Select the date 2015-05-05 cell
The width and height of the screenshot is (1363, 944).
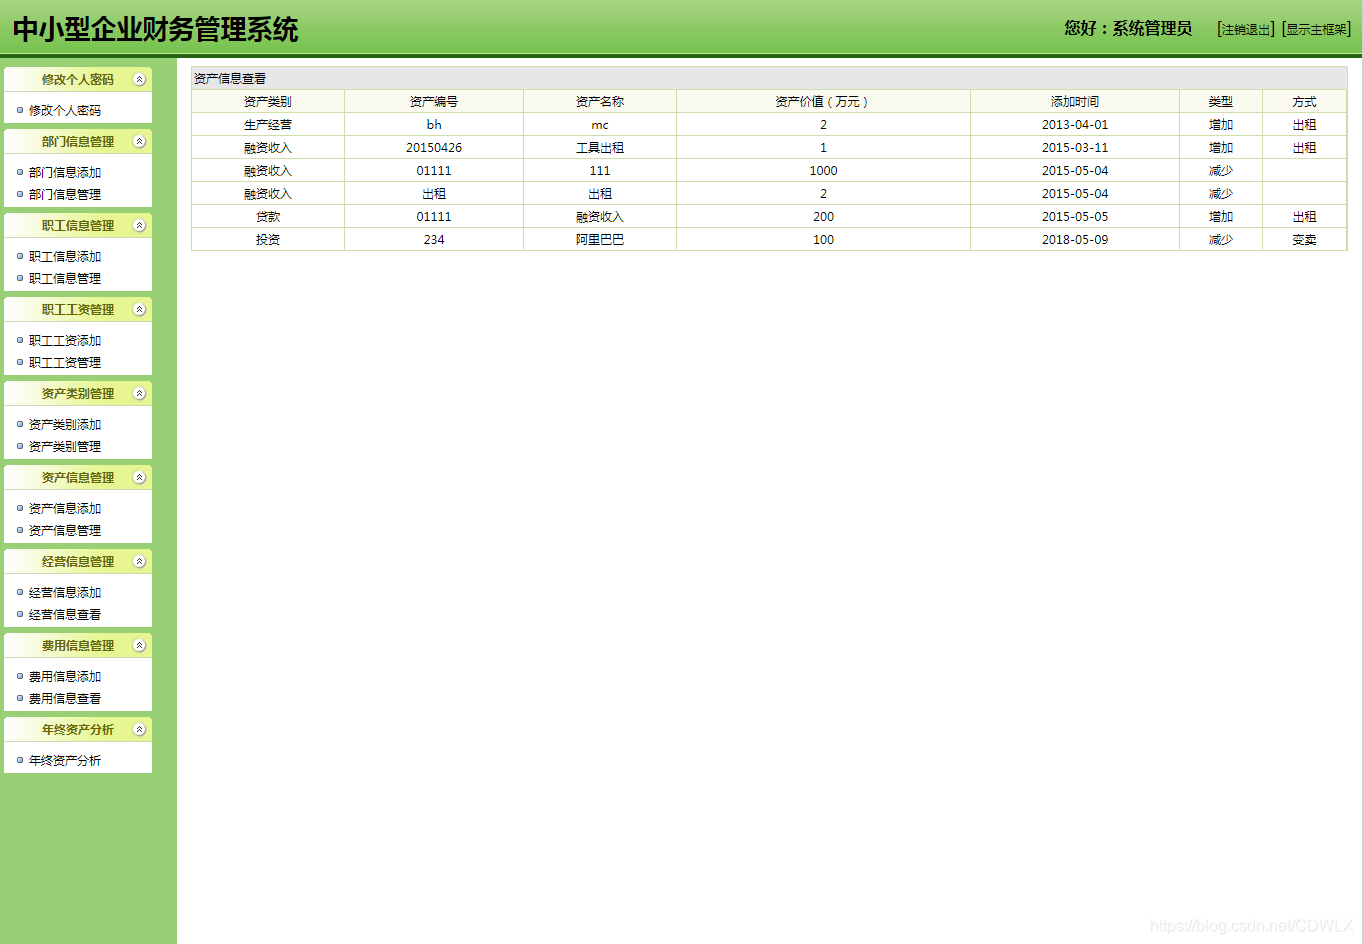click(x=1075, y=217)
